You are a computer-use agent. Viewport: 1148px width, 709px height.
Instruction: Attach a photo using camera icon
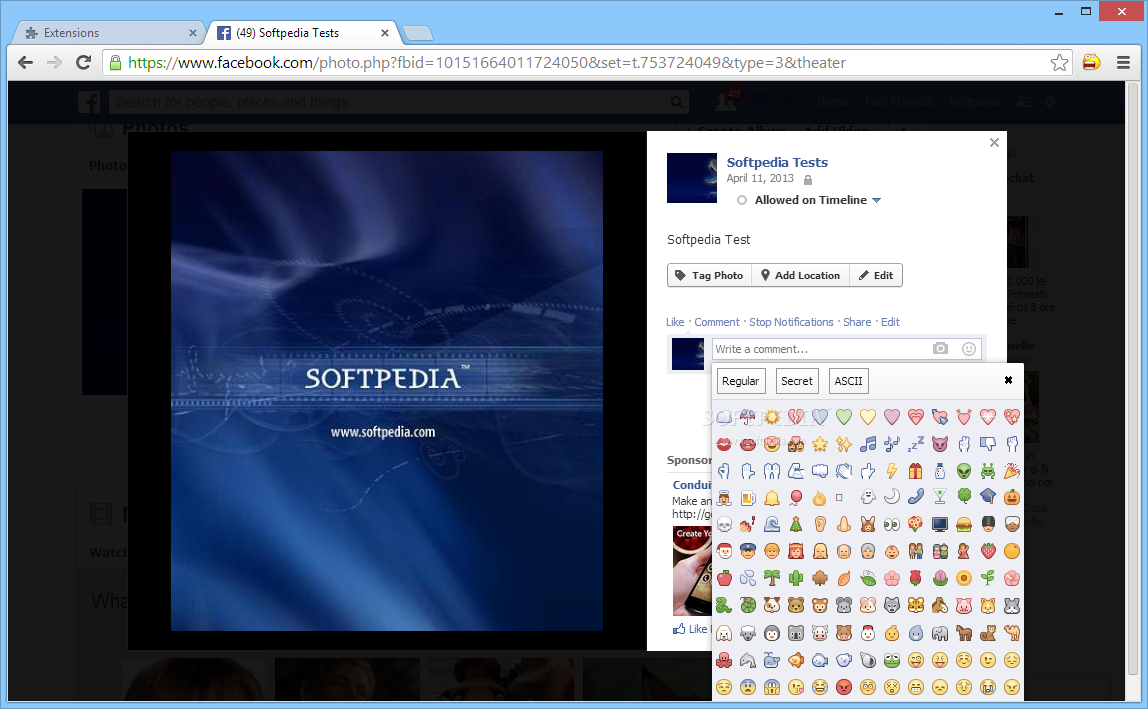pyautogui.click(x=940, y=349)
